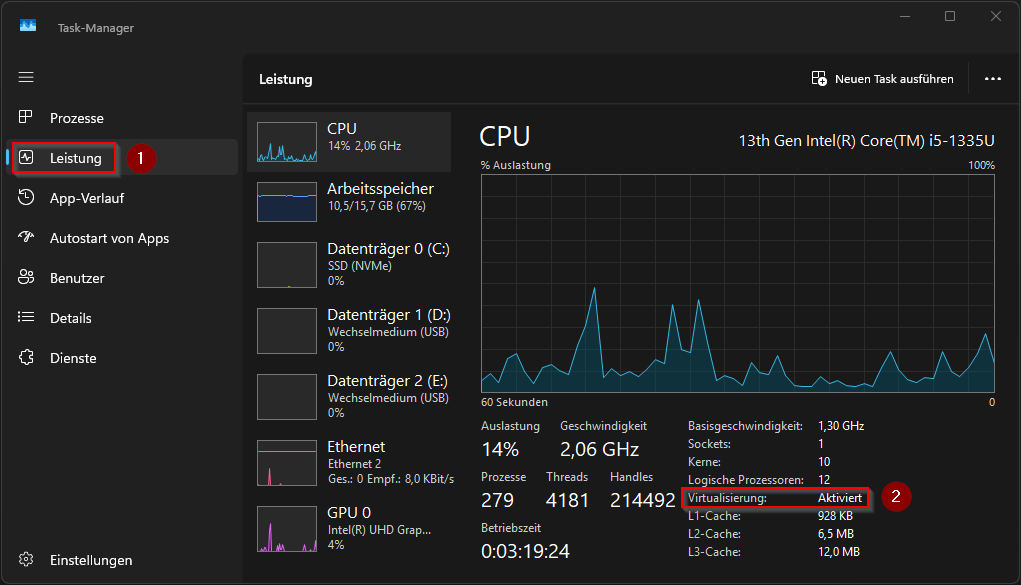Screen dimensions: 1021x585
Task: View the Ethernet network performance
Action: 348,462
